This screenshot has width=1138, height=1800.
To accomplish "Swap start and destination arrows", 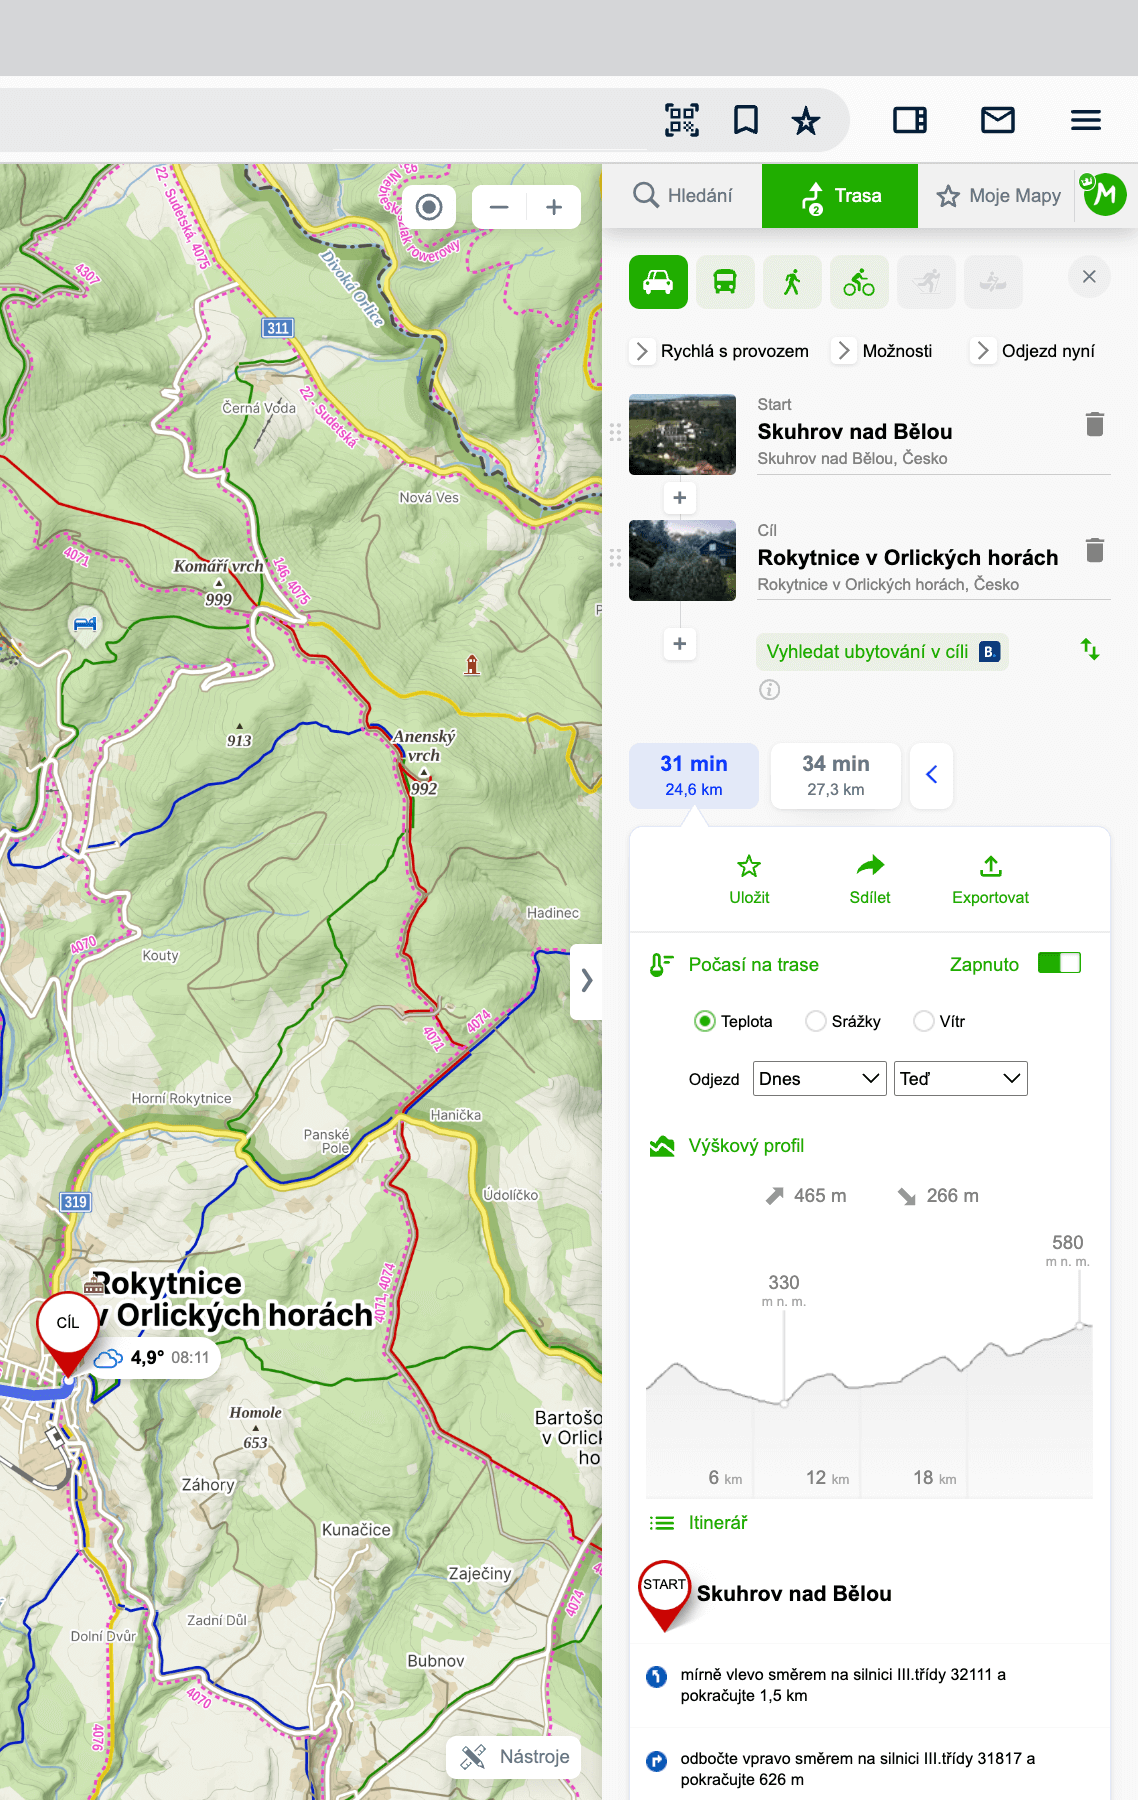I will point(1090,650).
